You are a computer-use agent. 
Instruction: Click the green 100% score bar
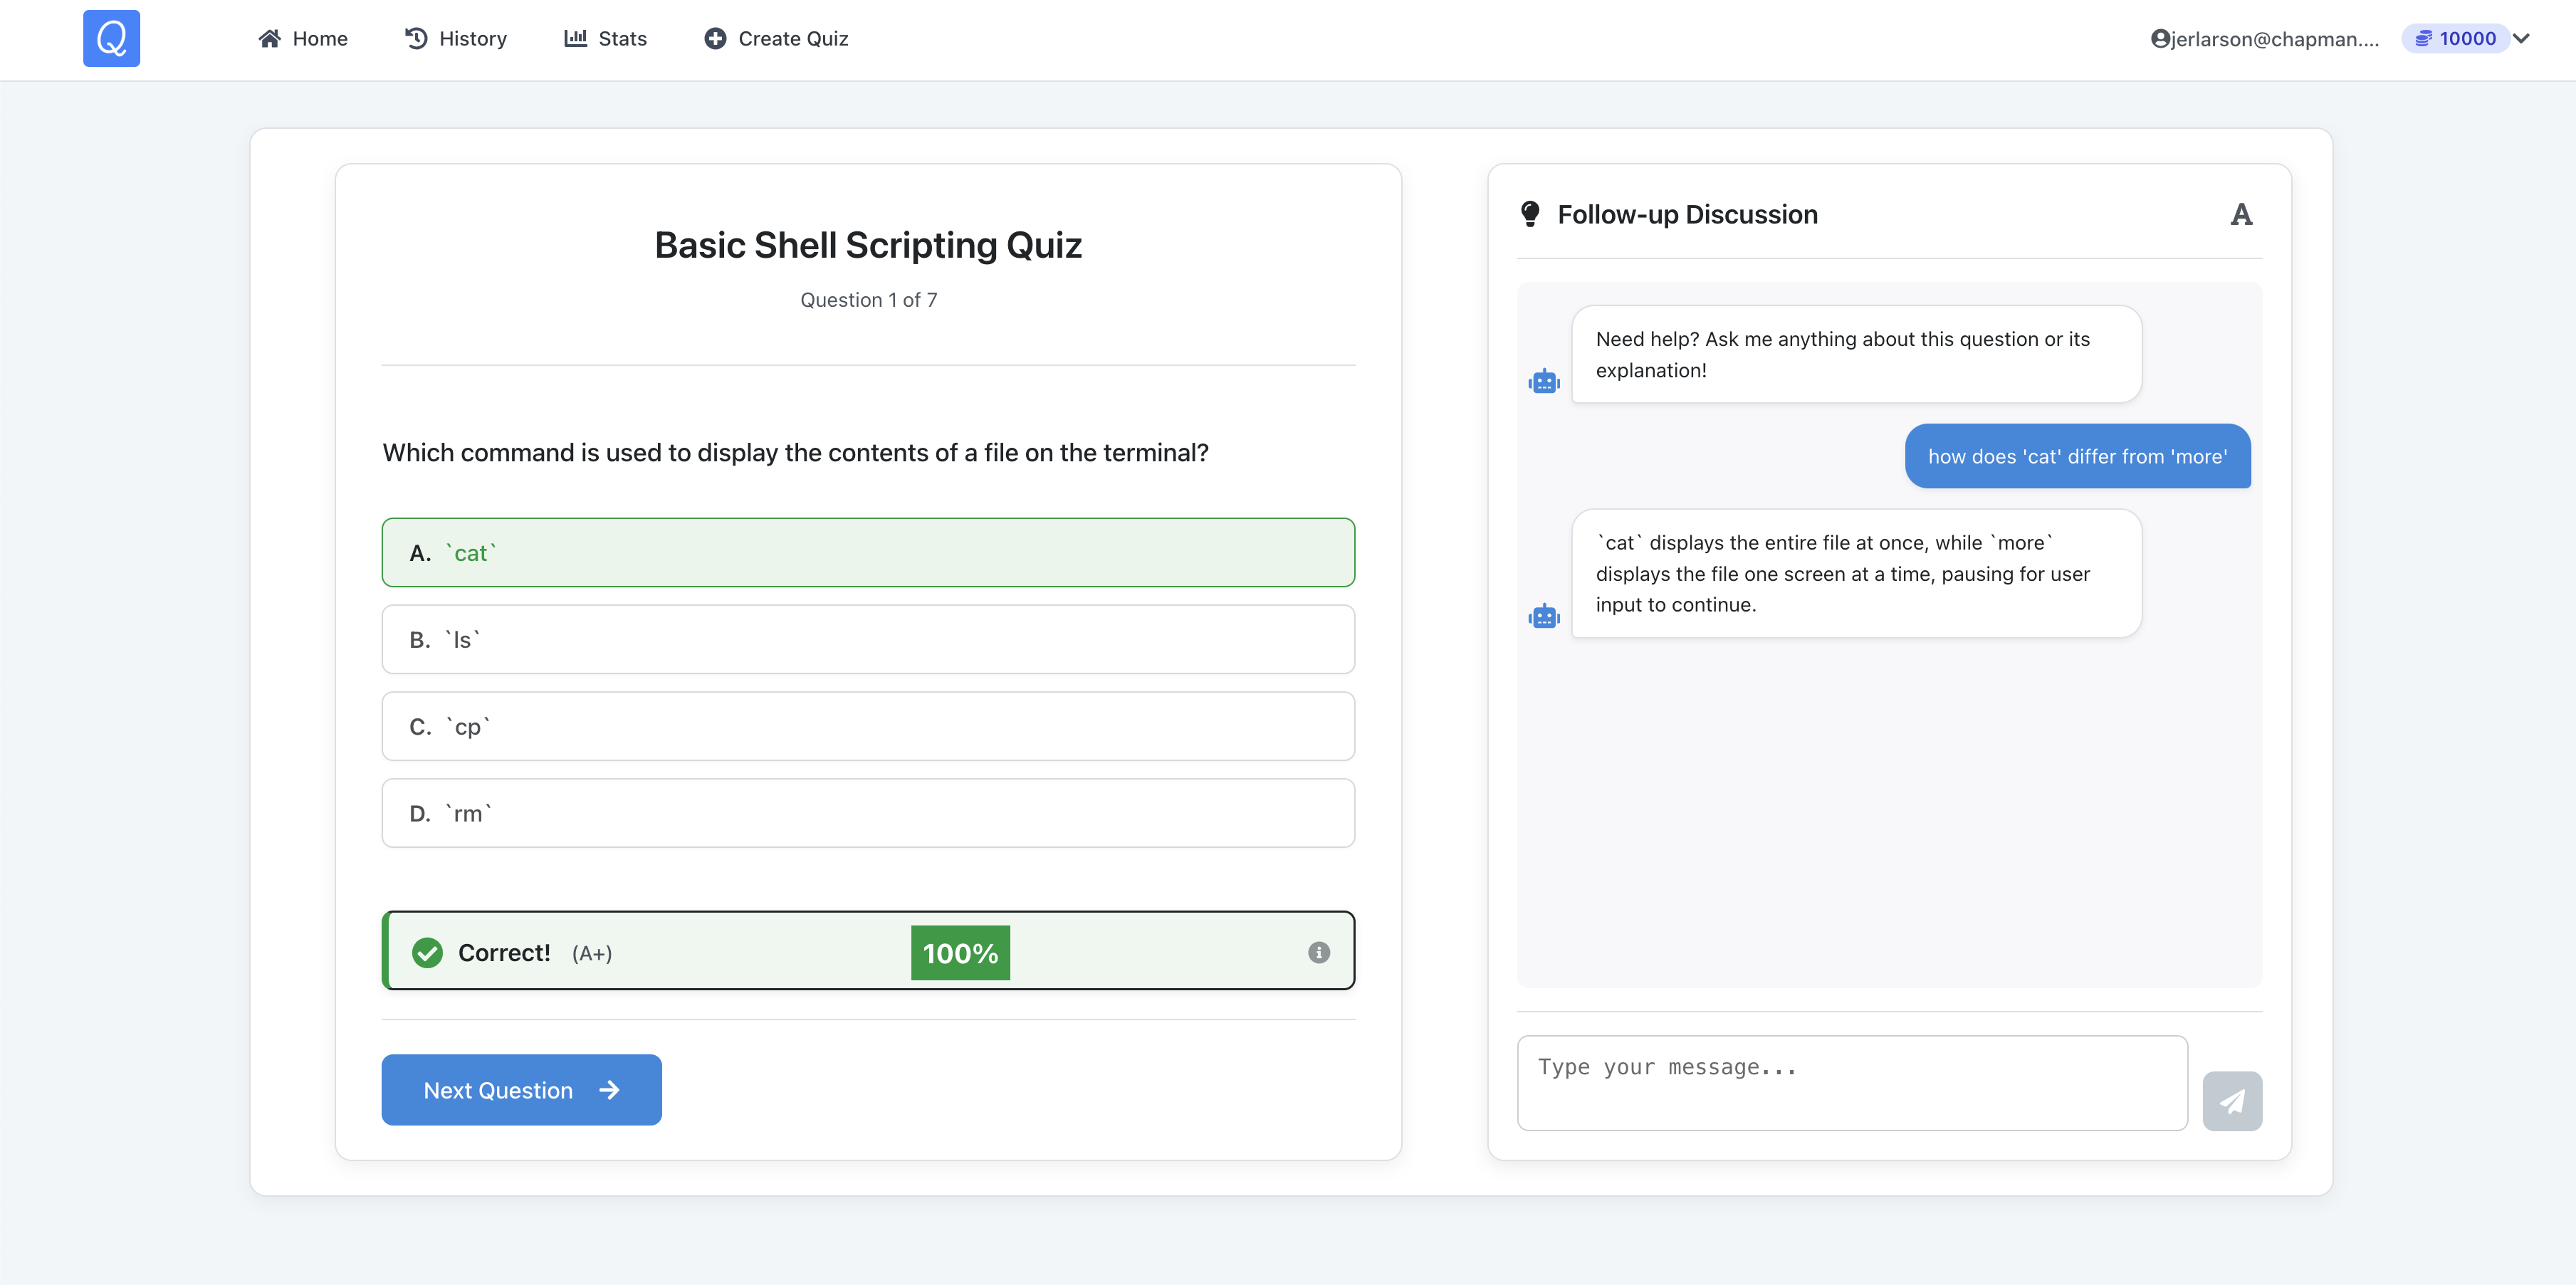click(959, 952)
